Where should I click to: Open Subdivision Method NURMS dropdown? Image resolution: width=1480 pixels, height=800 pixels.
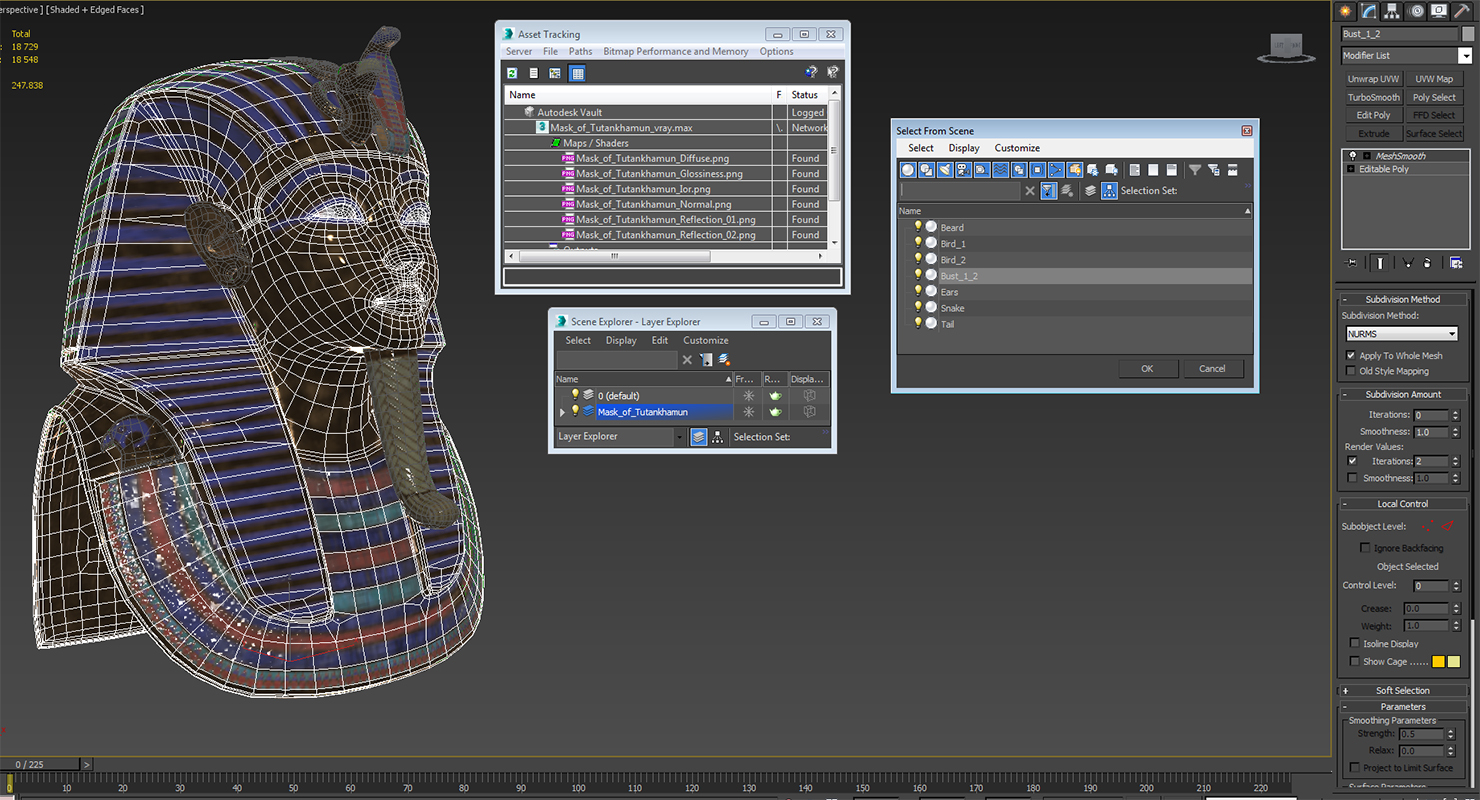[x=1401, y=334]
